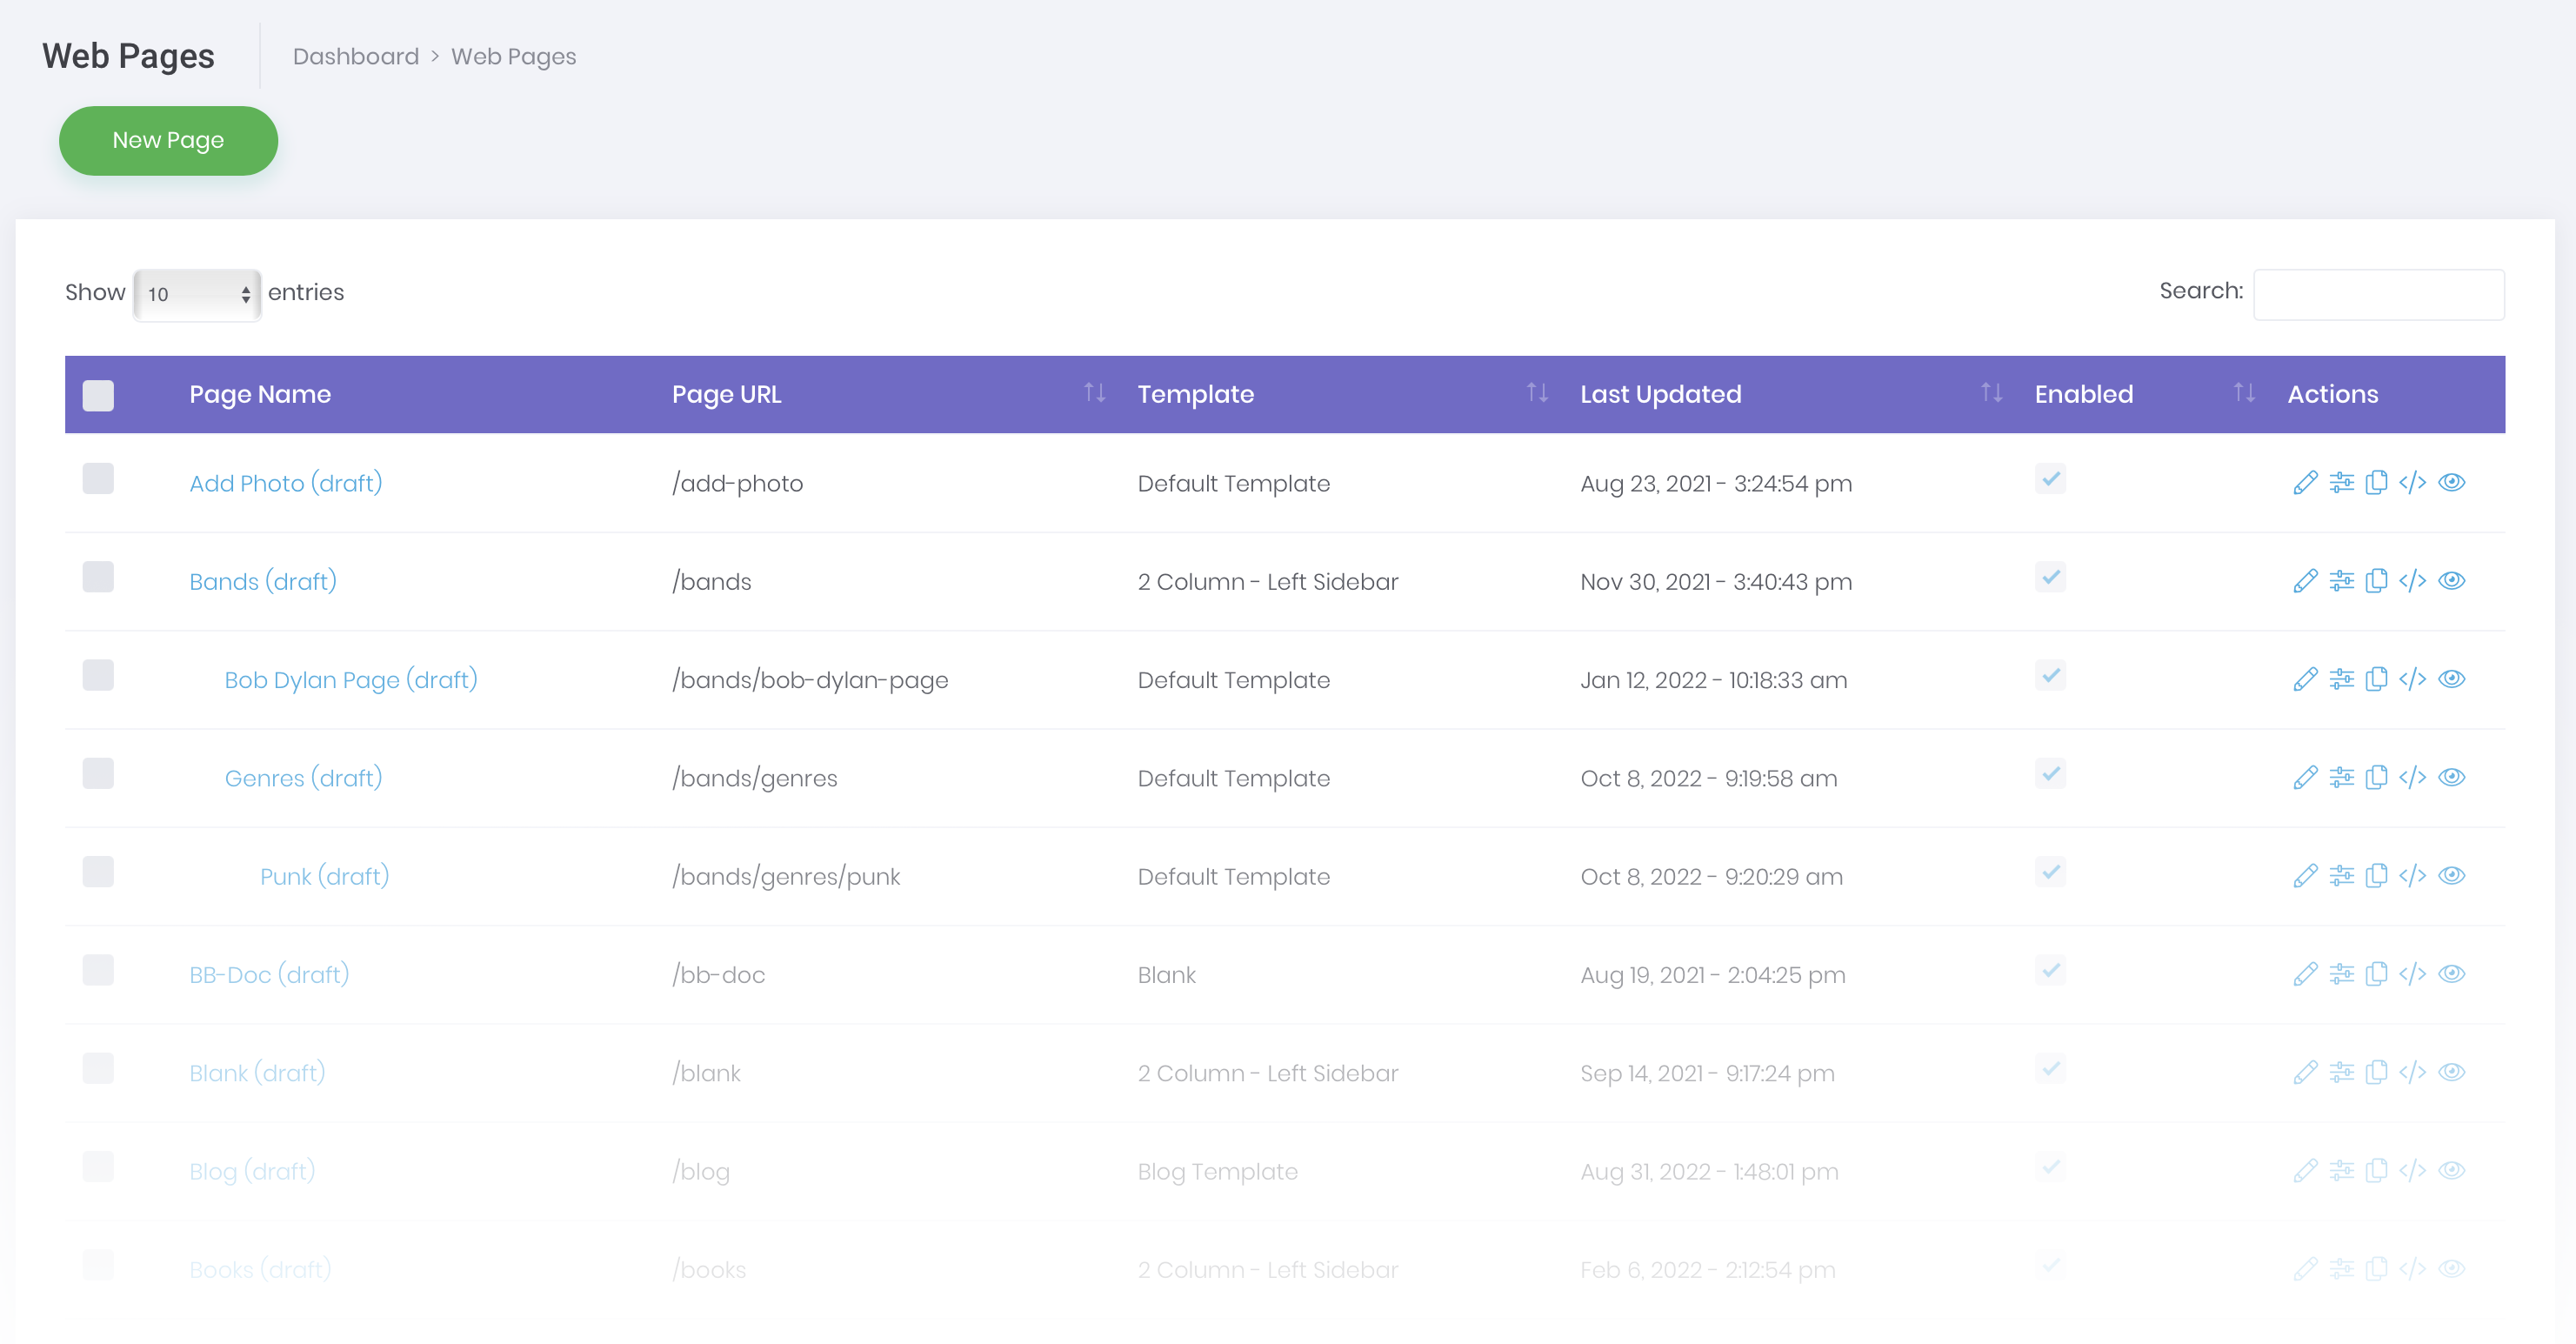The image size is (2576, 1344).
Task: Select the Add Photo row checkbox
Action: 98,478
